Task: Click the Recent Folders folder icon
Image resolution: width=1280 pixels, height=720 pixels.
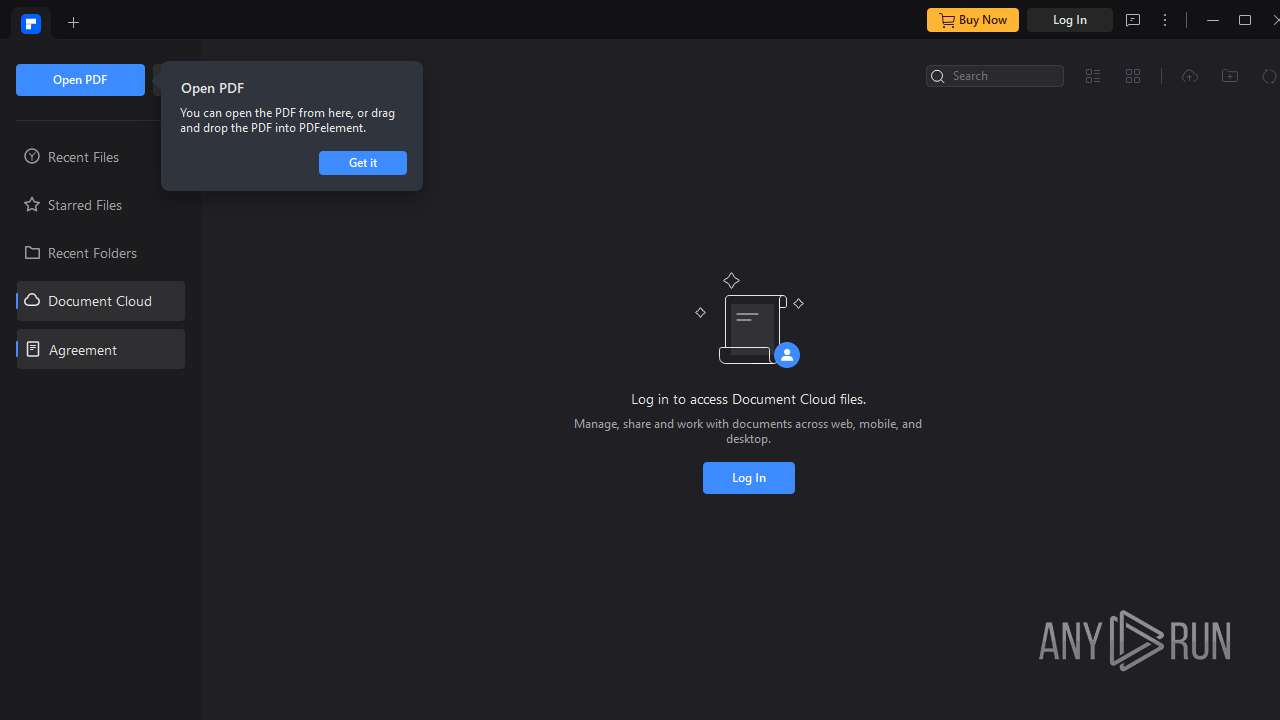Action: [32, 253]
